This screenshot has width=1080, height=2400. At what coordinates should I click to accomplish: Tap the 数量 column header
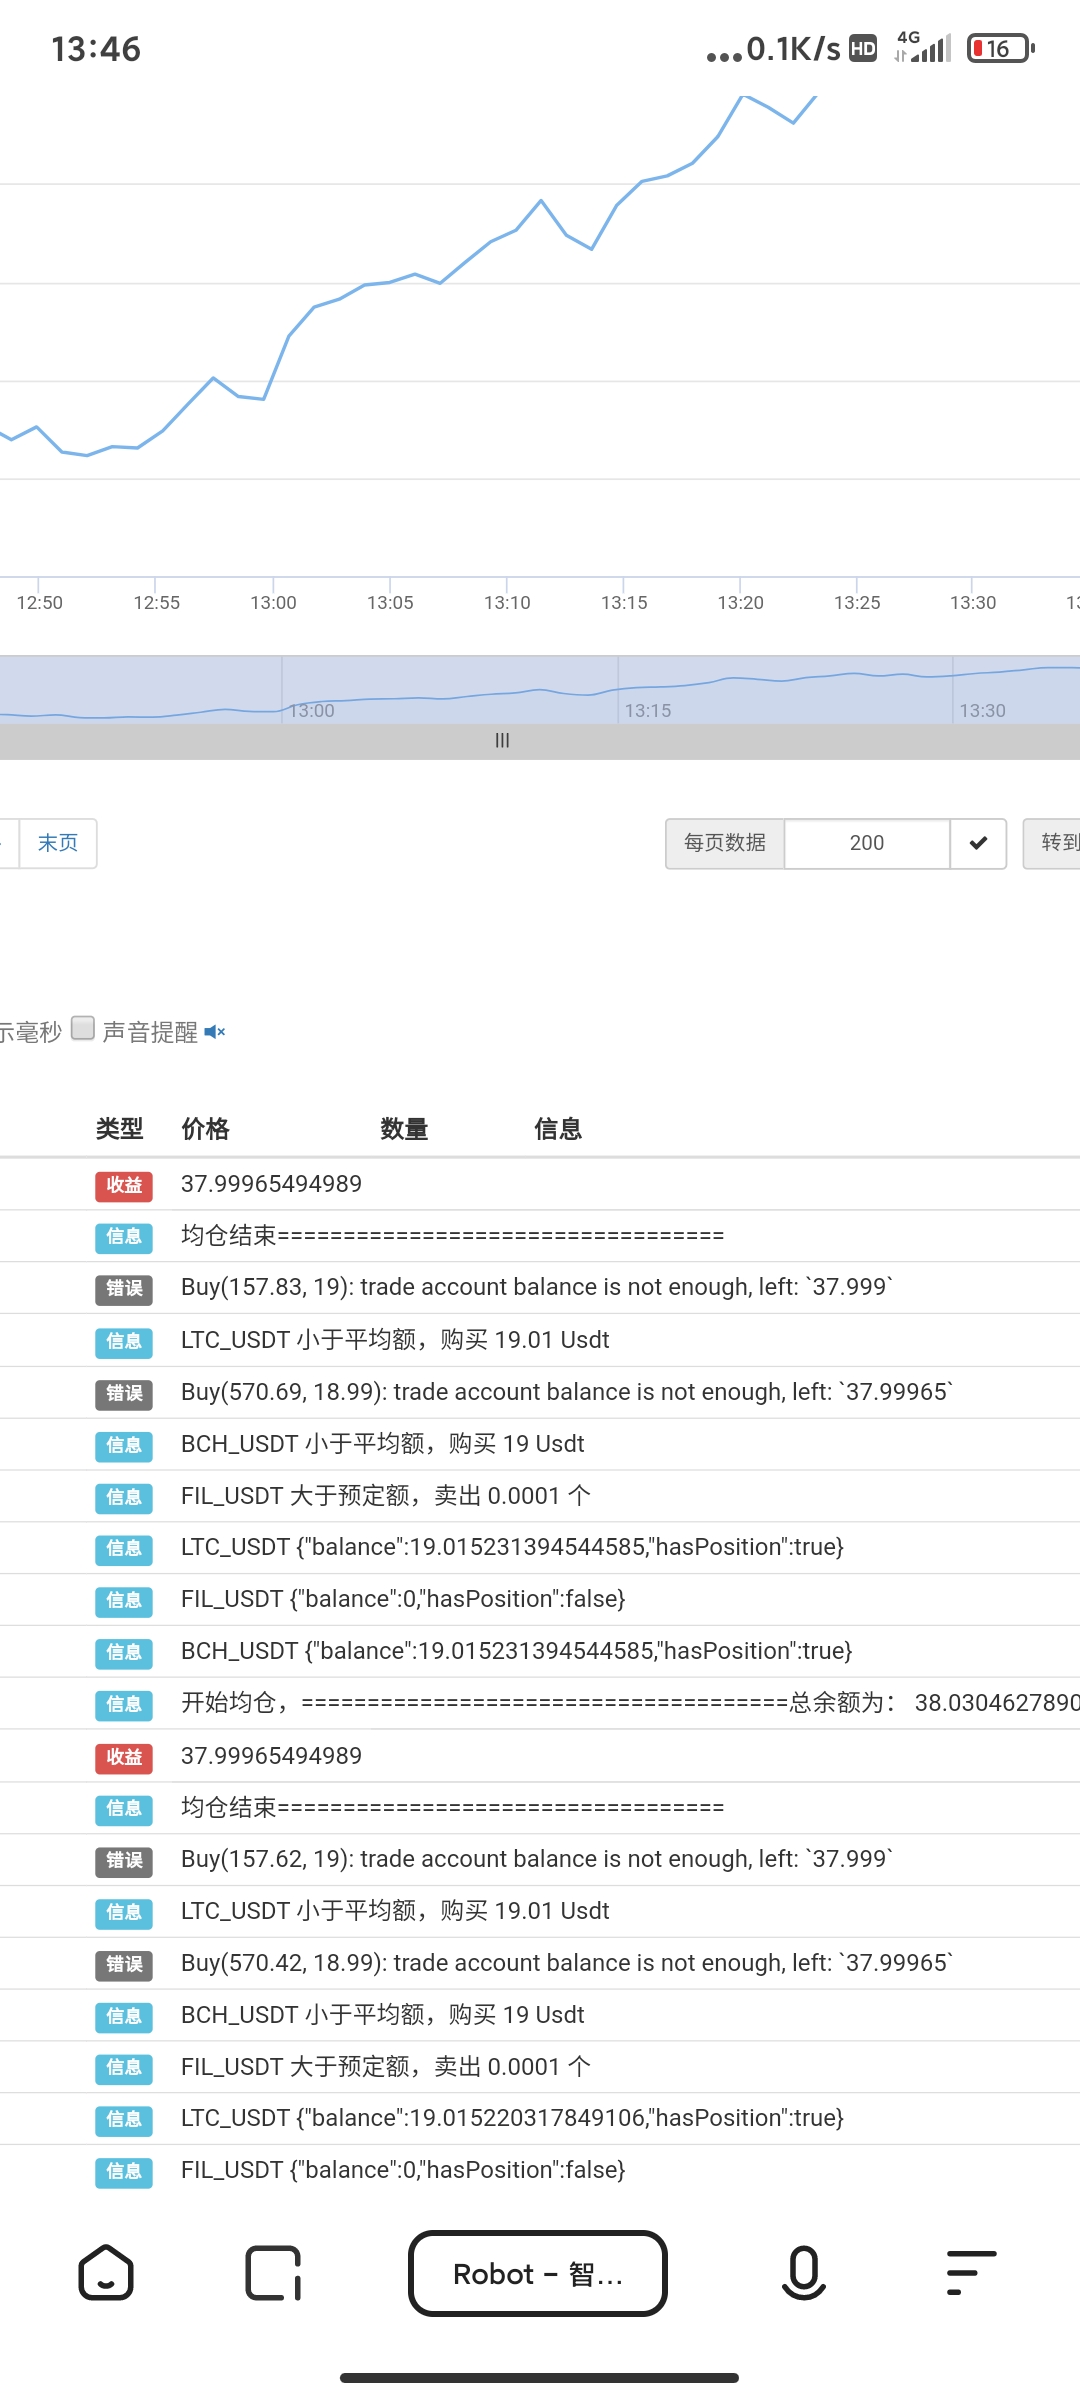coord(405,1129)
